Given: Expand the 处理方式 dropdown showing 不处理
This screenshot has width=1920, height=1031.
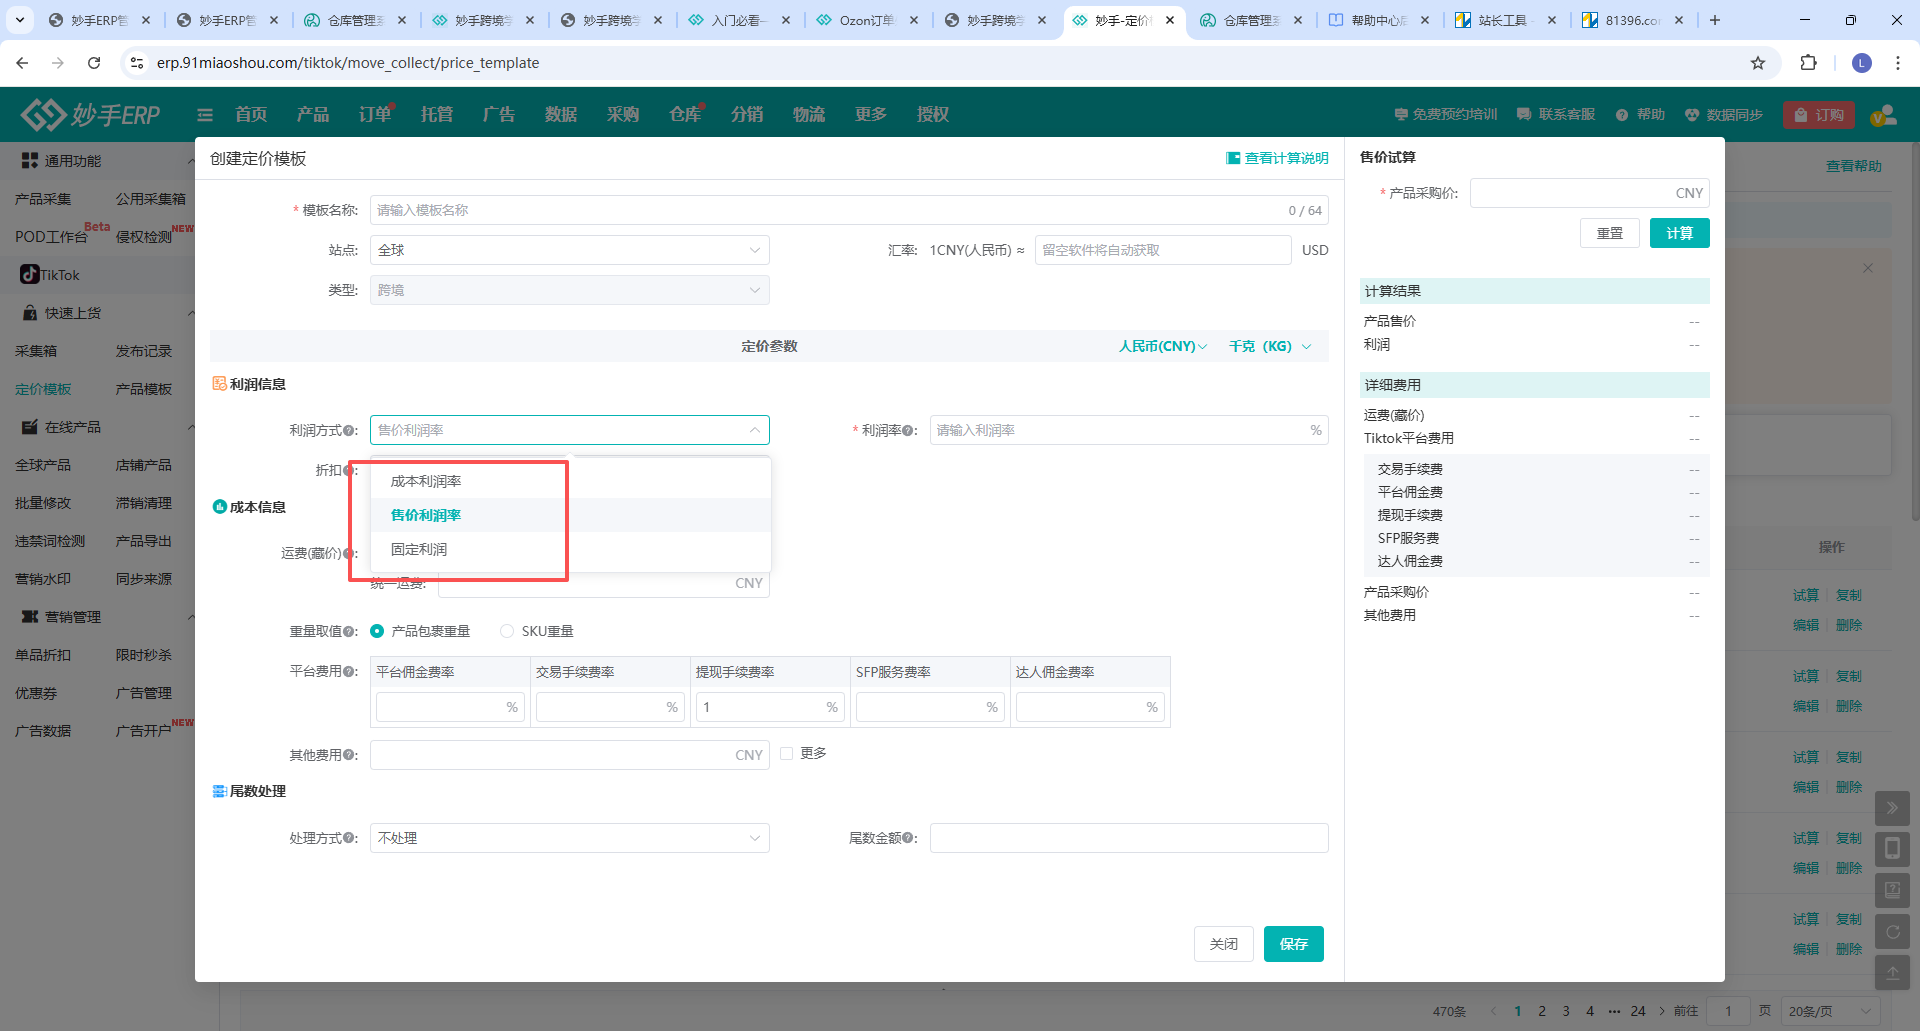Looking at the screenshot, I should (569, 838).
